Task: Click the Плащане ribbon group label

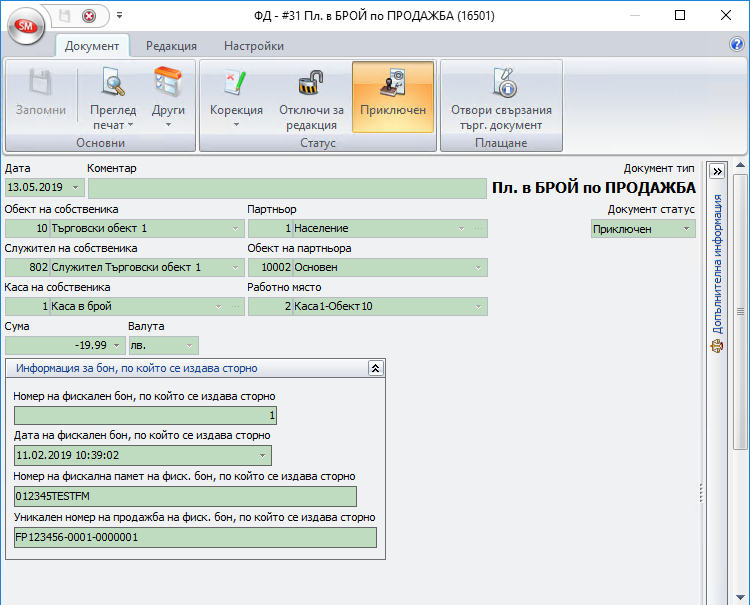Action: (x=501, y=143)
